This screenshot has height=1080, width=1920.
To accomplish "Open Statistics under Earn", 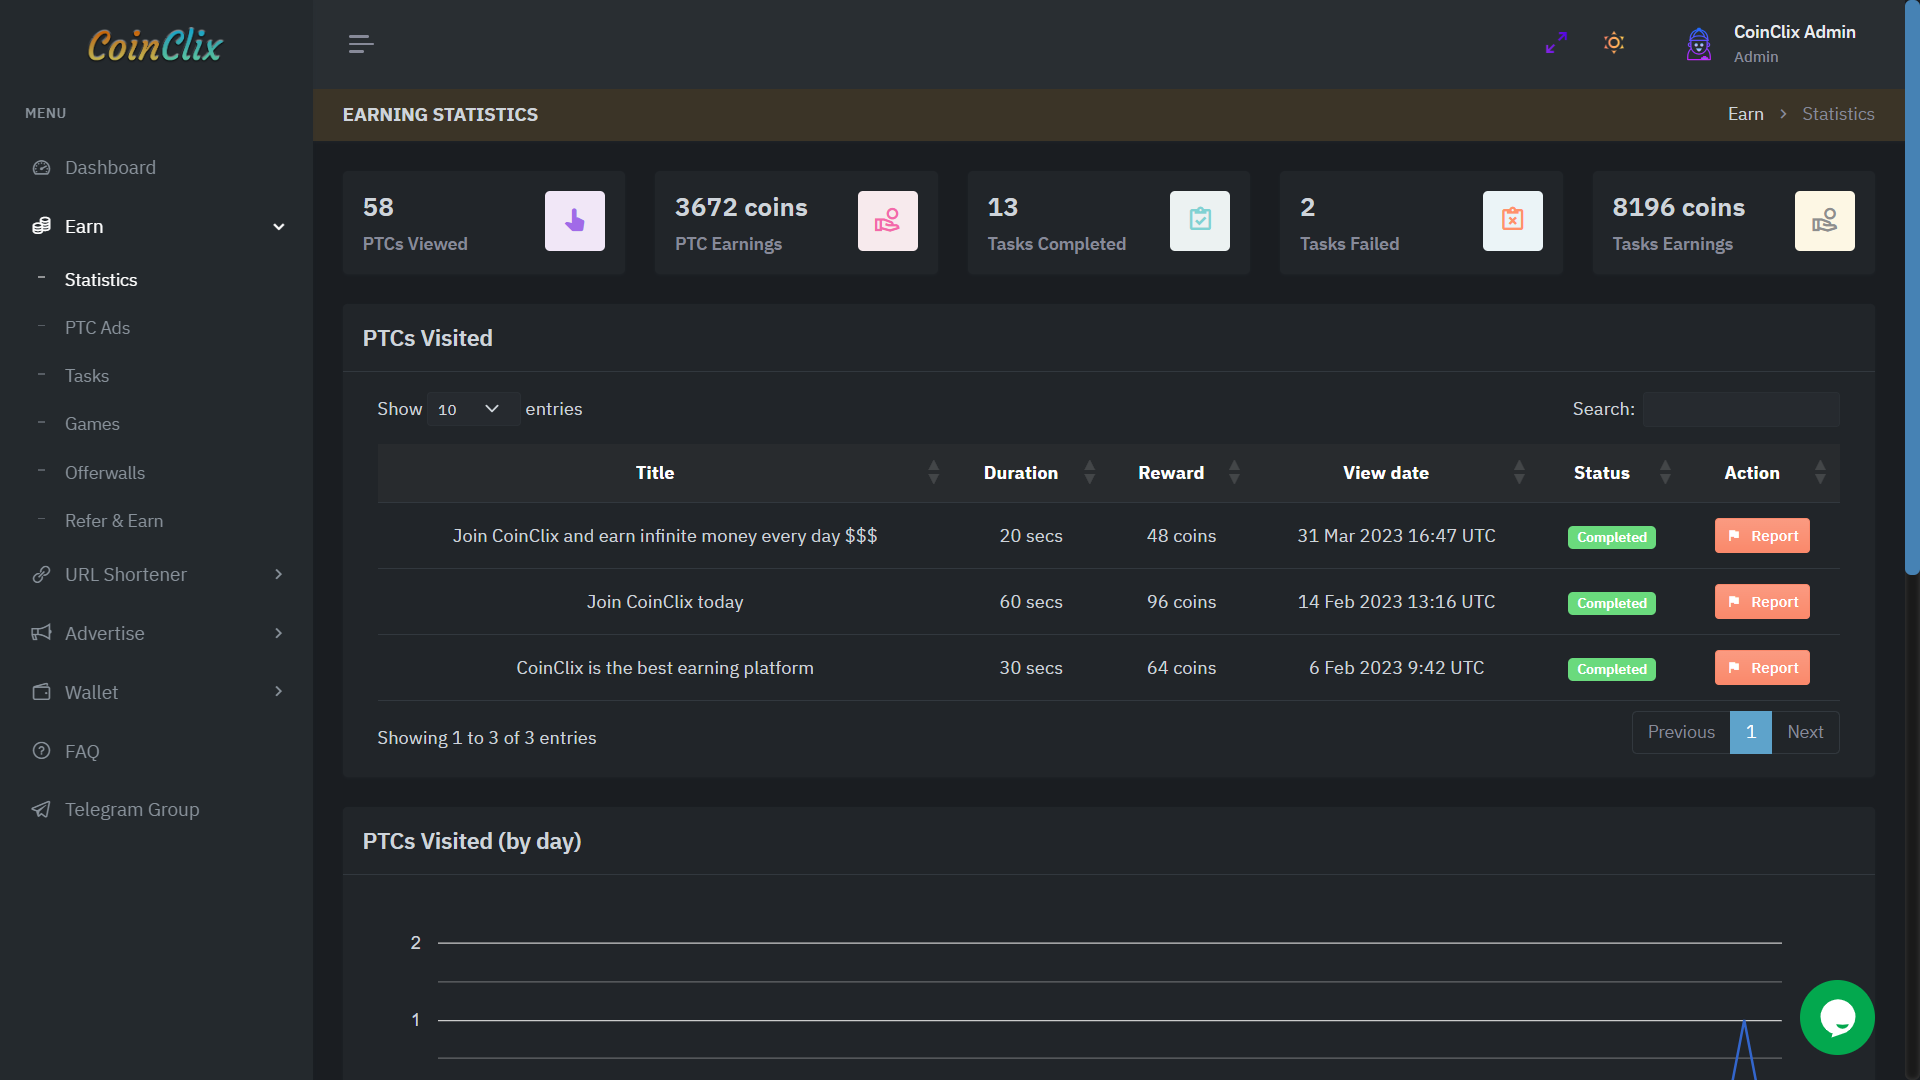I will [x=101, y=280].
